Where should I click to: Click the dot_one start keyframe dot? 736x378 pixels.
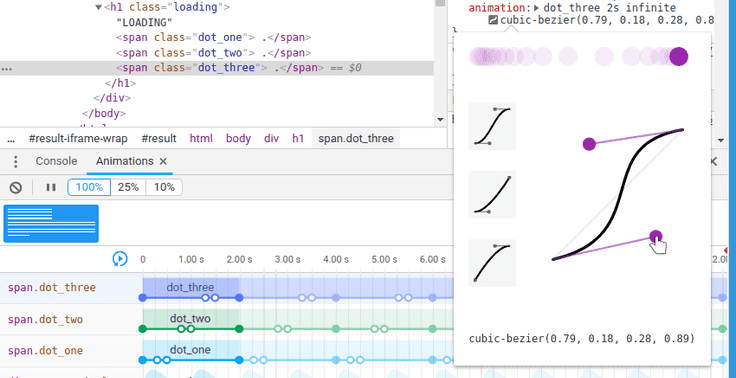click(143, 360)
